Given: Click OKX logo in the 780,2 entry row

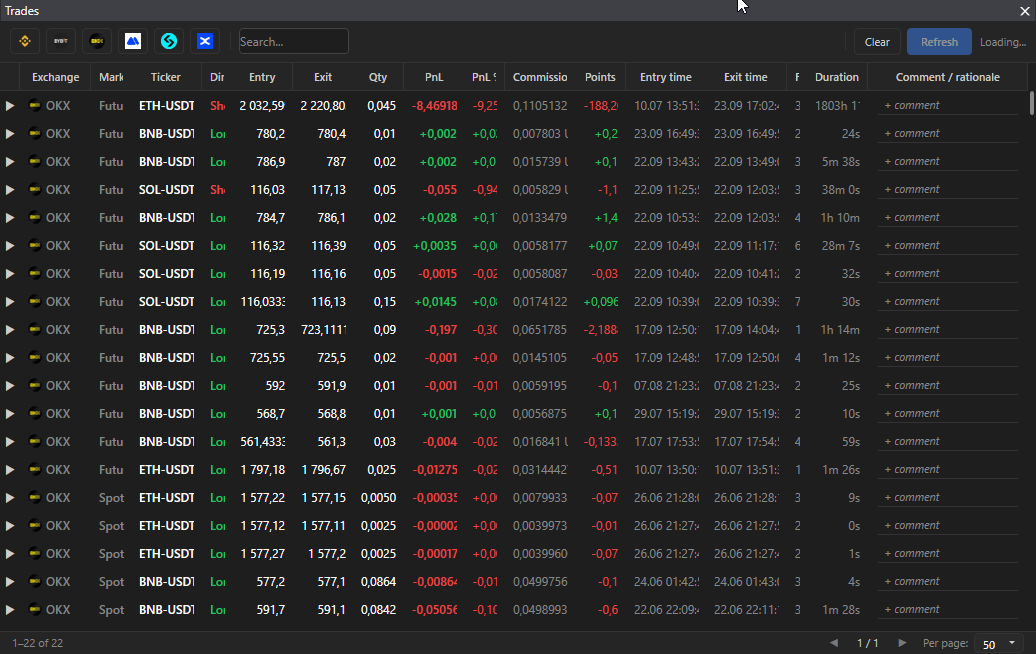Looking at the screenshot, I should [35, 133].
